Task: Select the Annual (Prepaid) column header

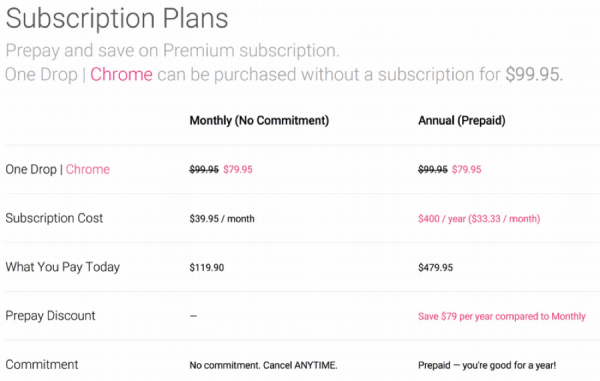Action: point(461,120)
